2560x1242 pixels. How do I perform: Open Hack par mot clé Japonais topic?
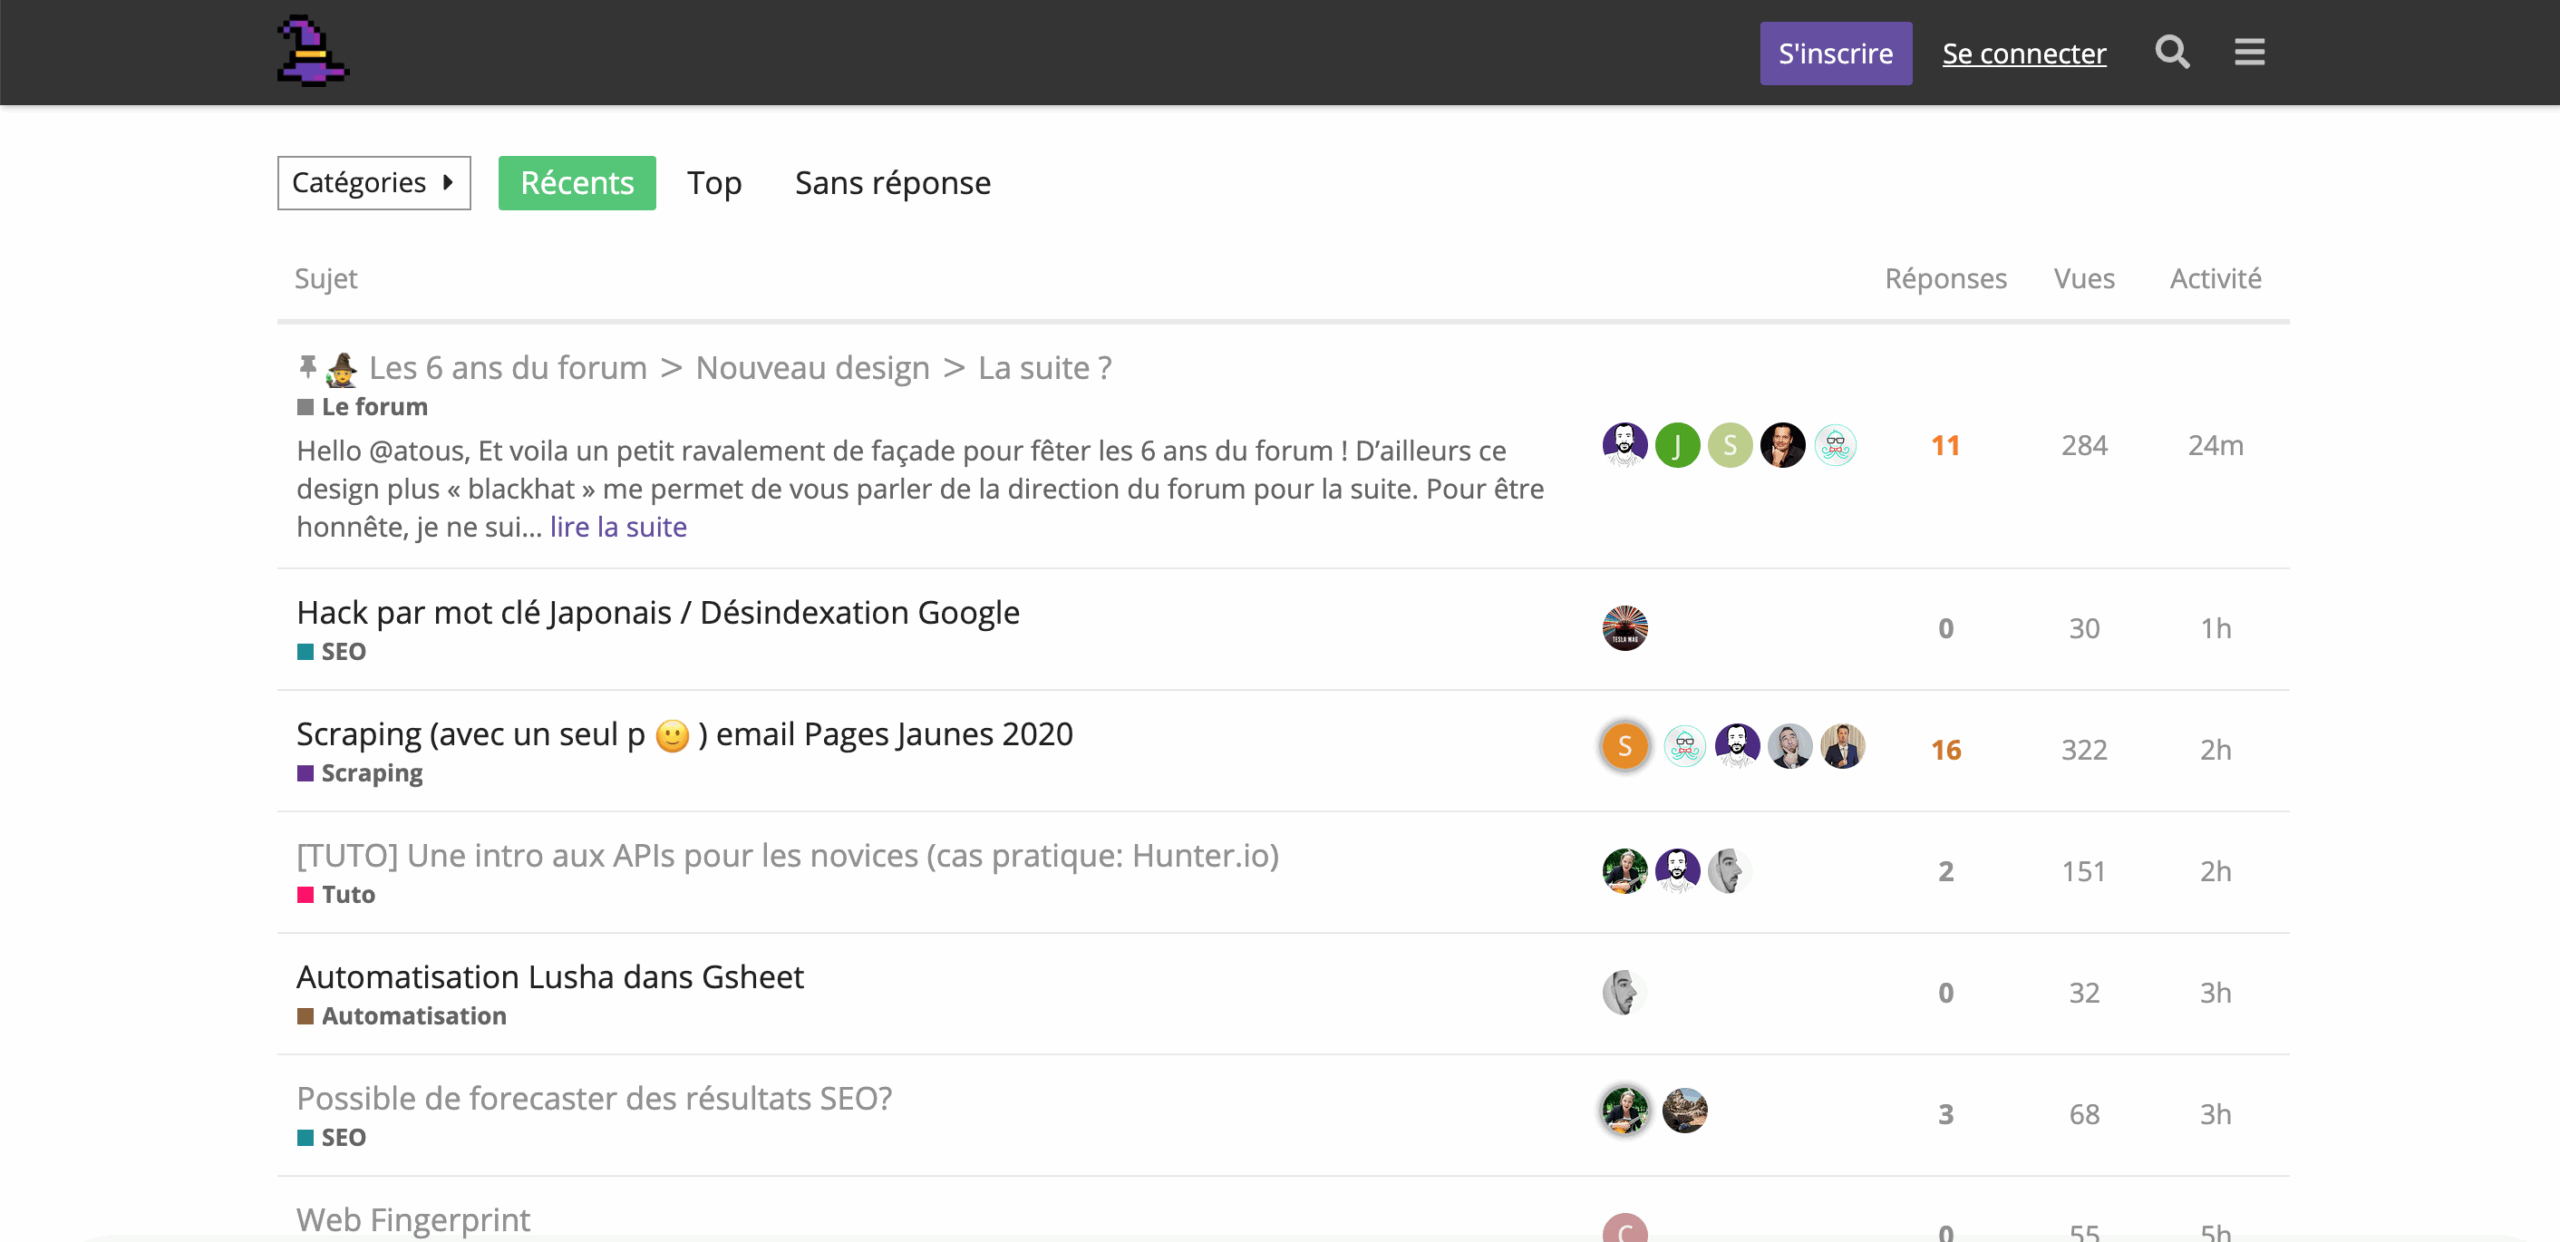click(x=658, y=612)
